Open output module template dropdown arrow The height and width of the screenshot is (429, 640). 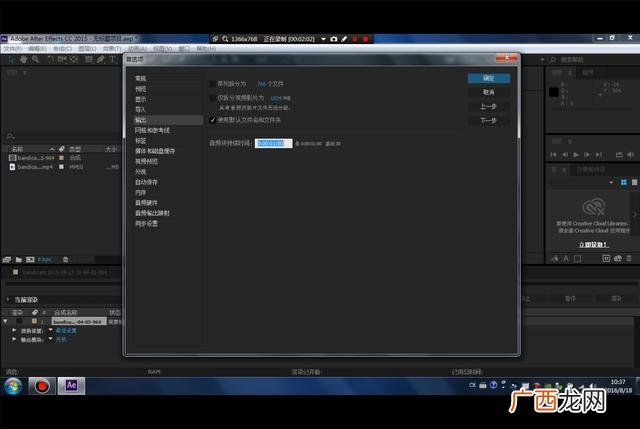tap(51, 339)
